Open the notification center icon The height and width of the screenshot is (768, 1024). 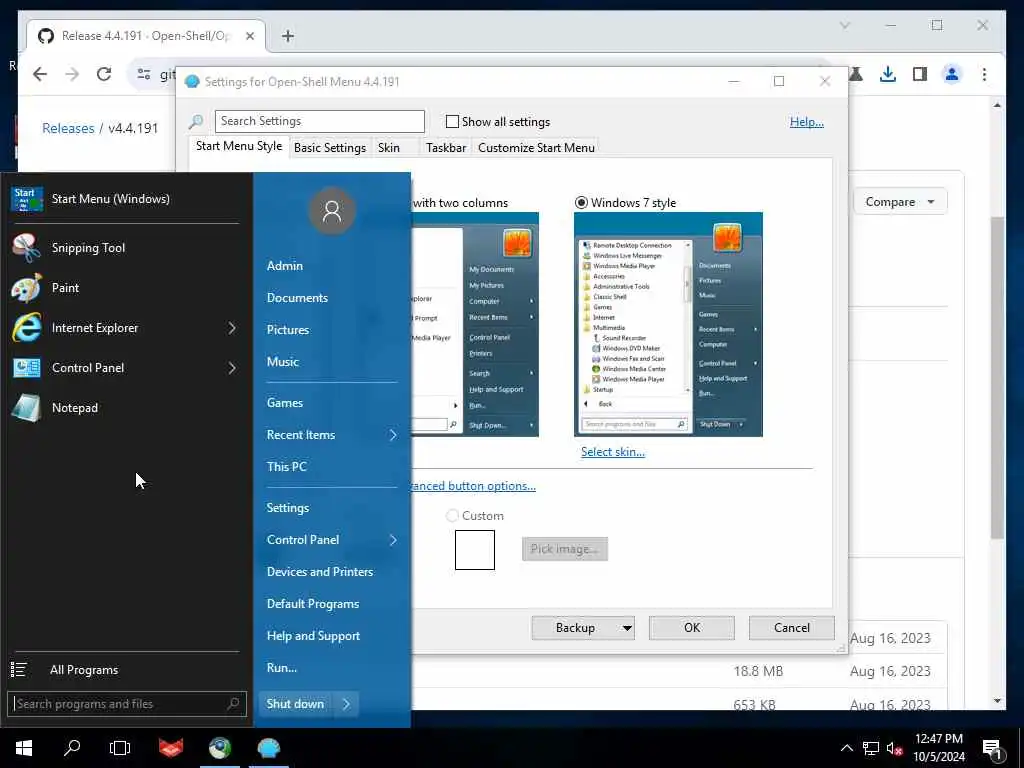click(993, 749)
